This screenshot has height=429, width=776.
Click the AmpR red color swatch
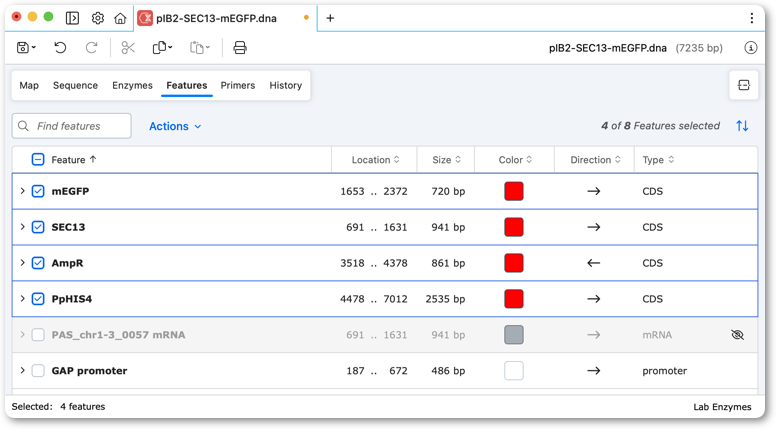[514, 263]
